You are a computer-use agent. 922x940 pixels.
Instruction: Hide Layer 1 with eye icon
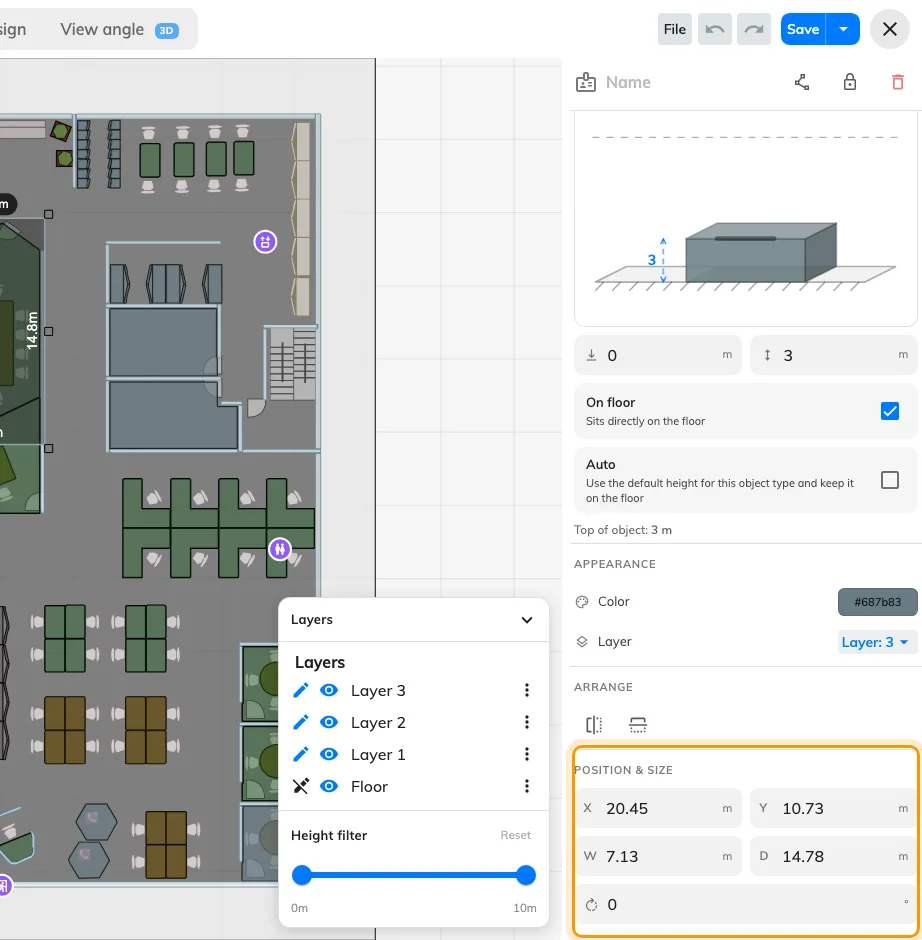pos(329,754)
